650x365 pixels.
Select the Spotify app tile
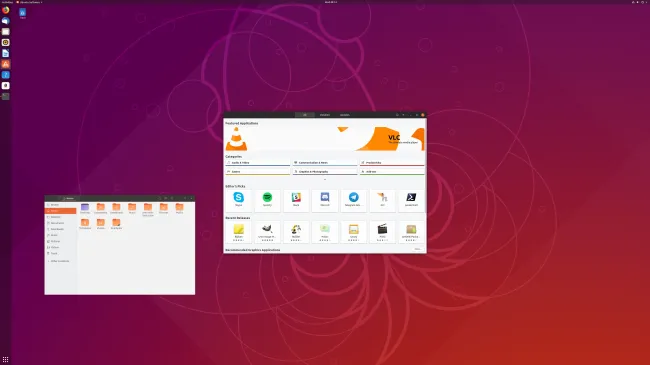(x=267, y=200)
